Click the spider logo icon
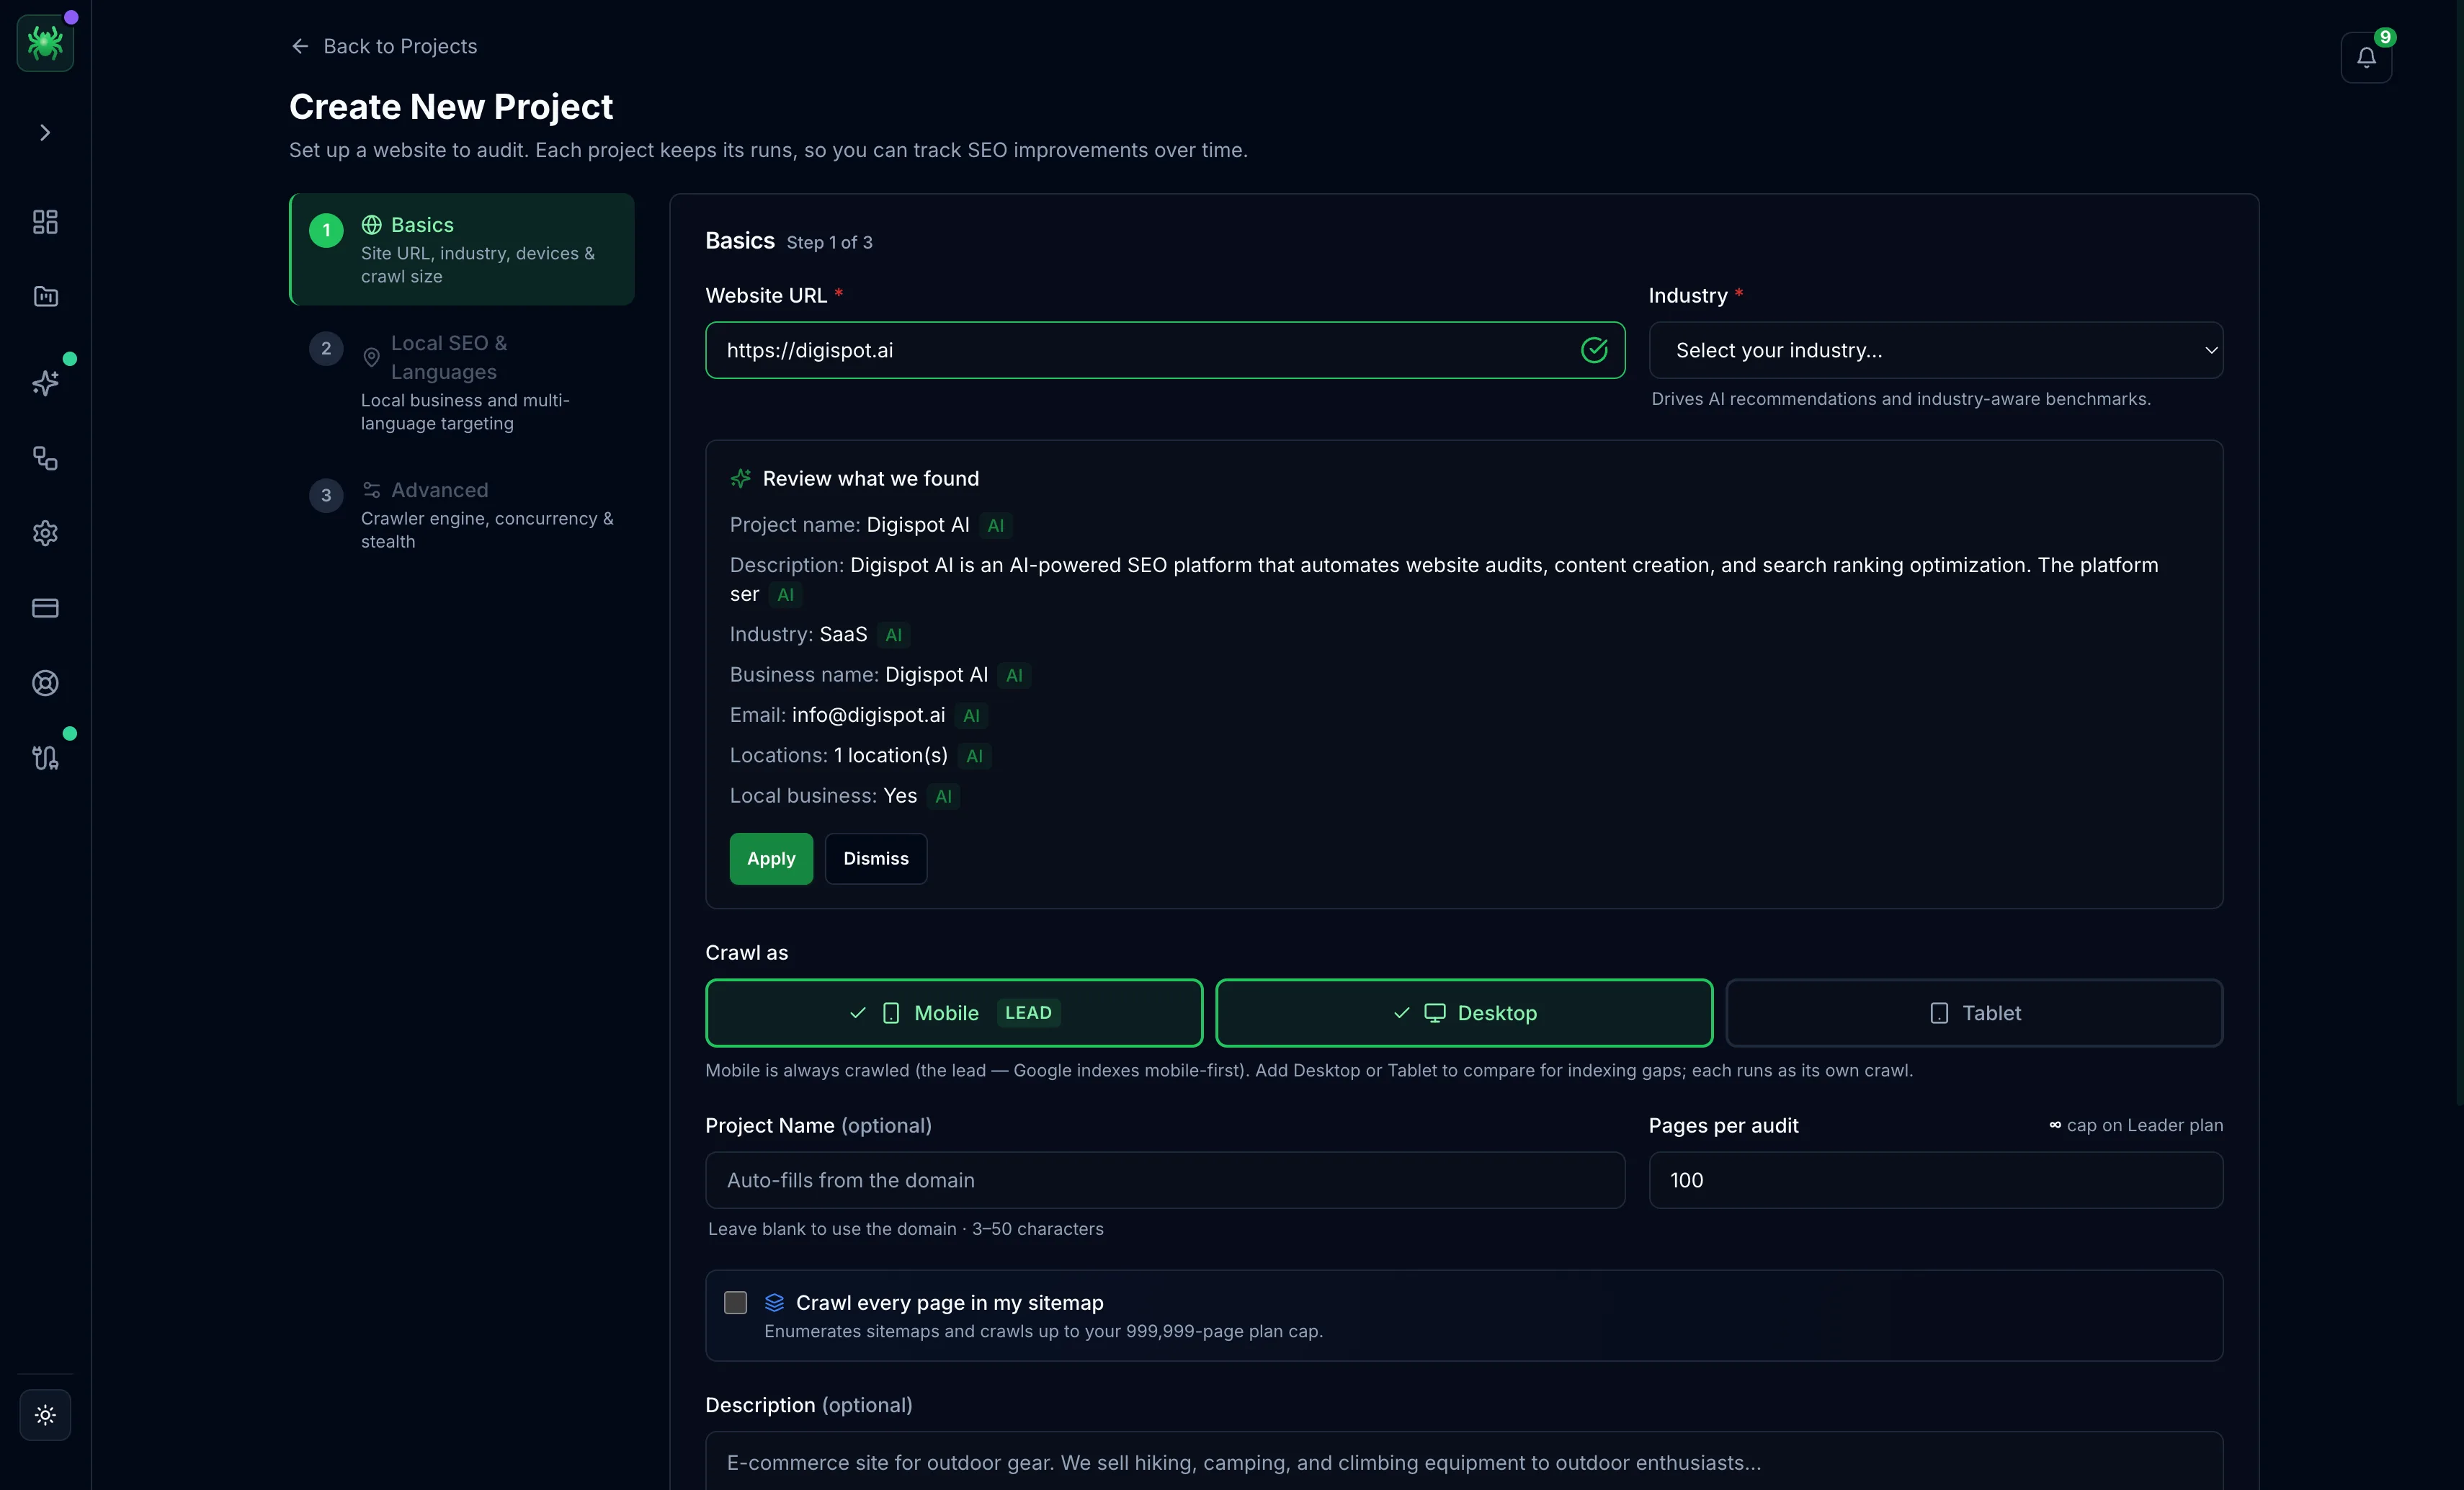 click(45, 43)
